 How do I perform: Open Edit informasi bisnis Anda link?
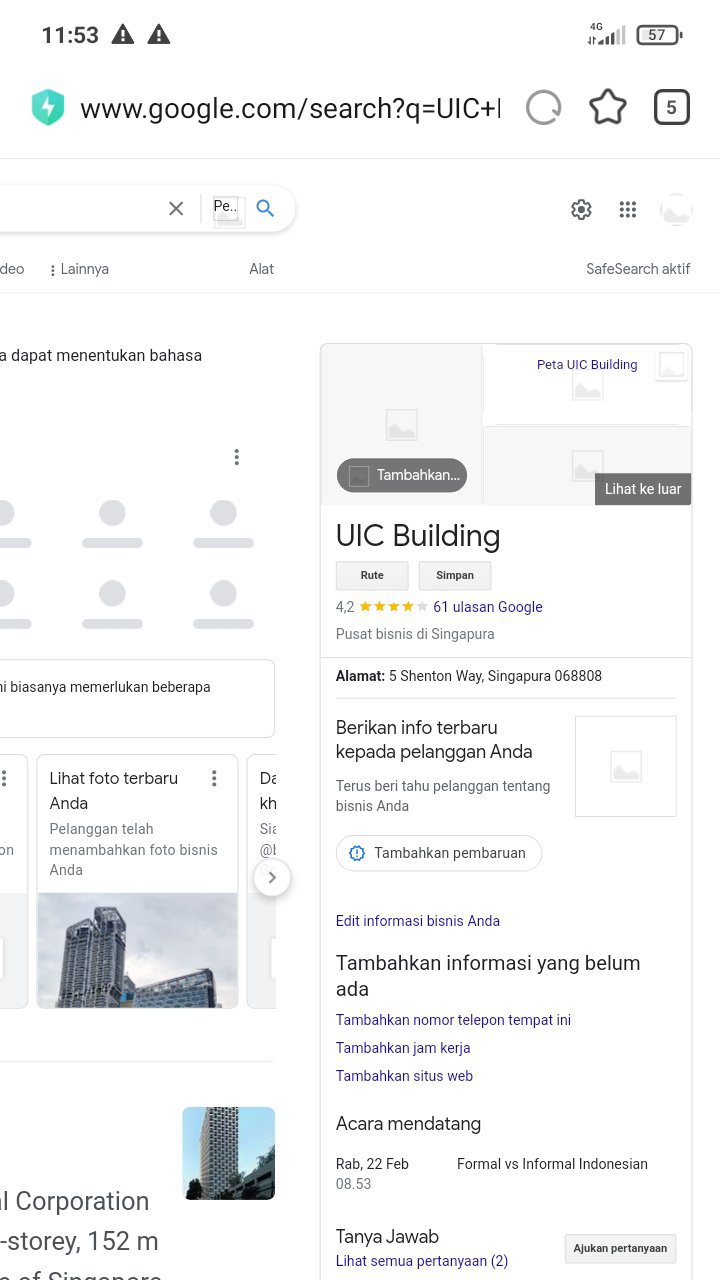[417, 921]
